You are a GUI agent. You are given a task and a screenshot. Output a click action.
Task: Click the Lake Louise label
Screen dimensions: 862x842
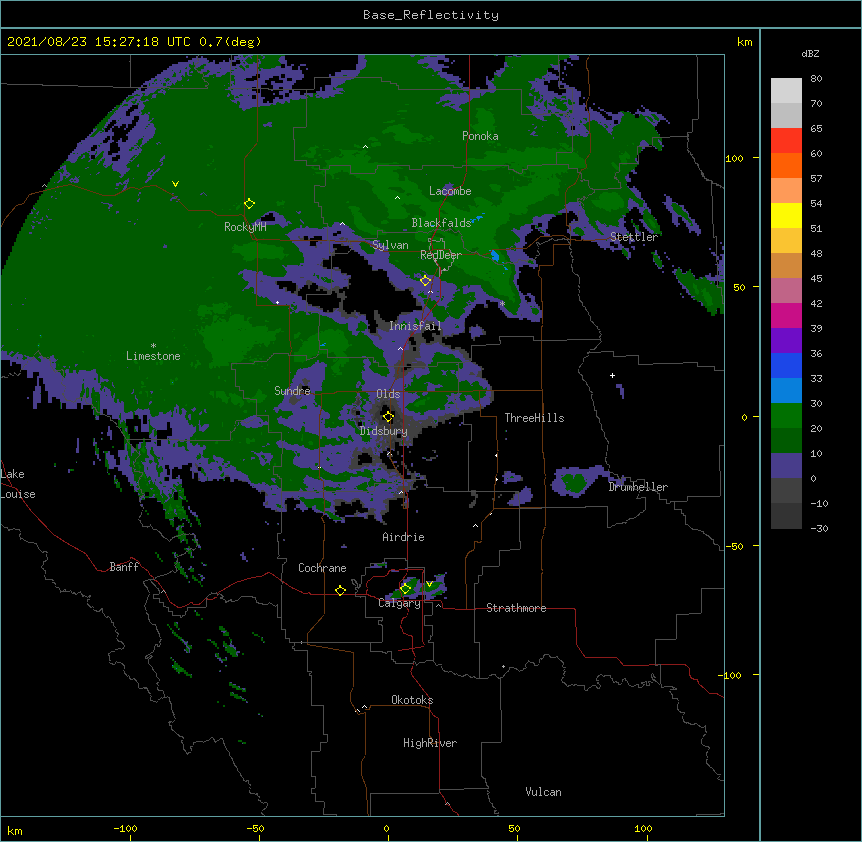point(18,484)
